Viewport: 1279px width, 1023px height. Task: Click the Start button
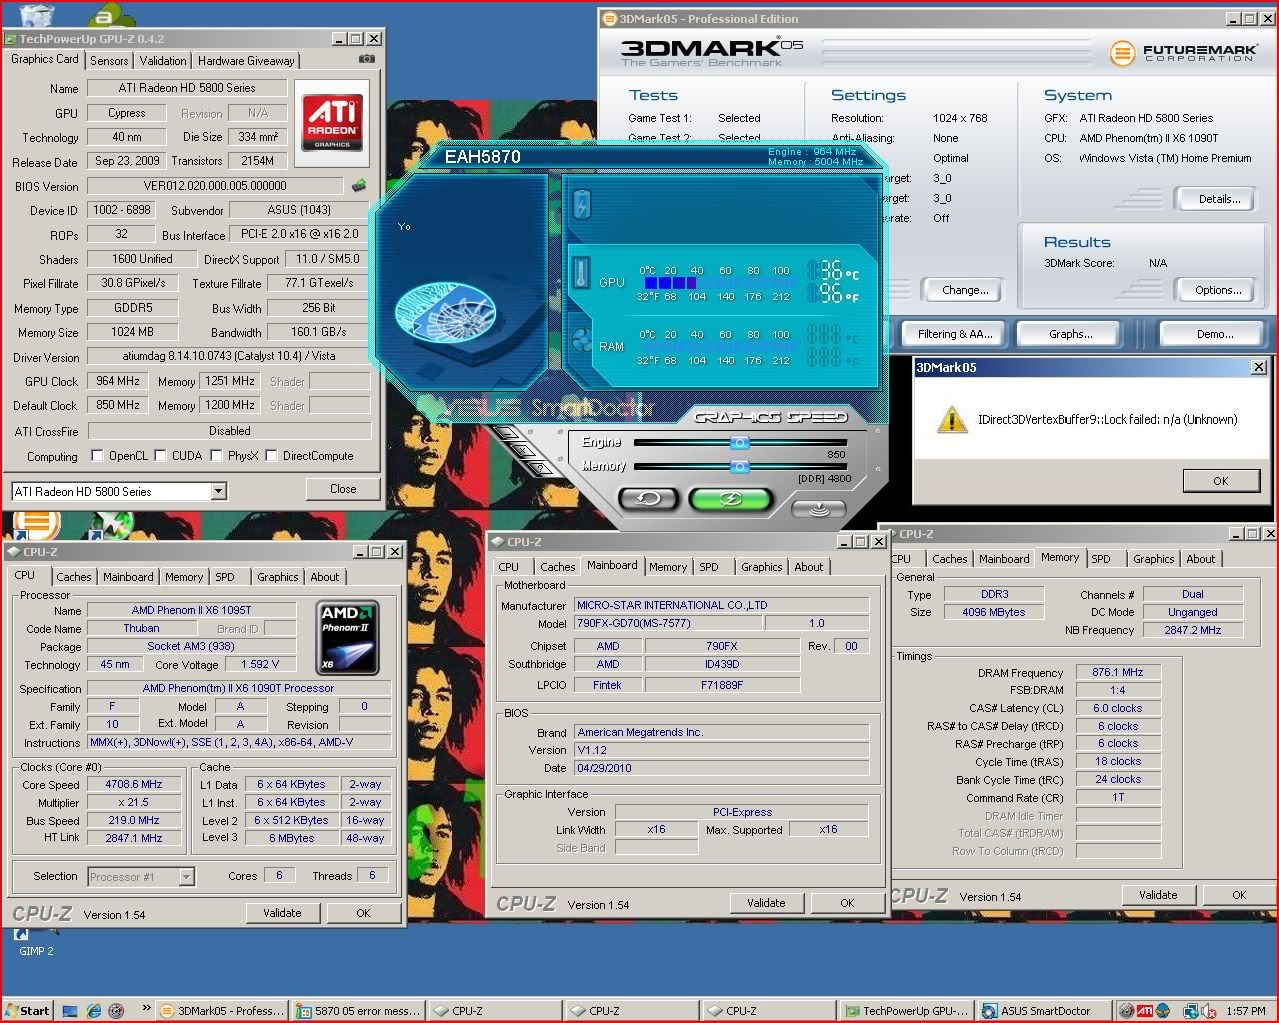click(x=27, y=1010)
